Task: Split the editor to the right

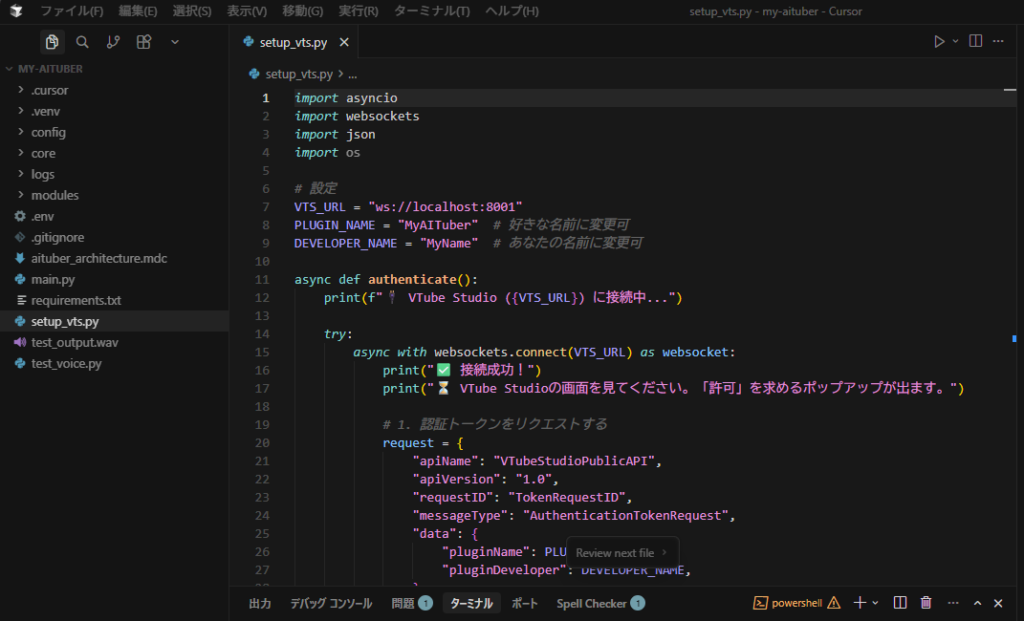Action: point(975,42)
